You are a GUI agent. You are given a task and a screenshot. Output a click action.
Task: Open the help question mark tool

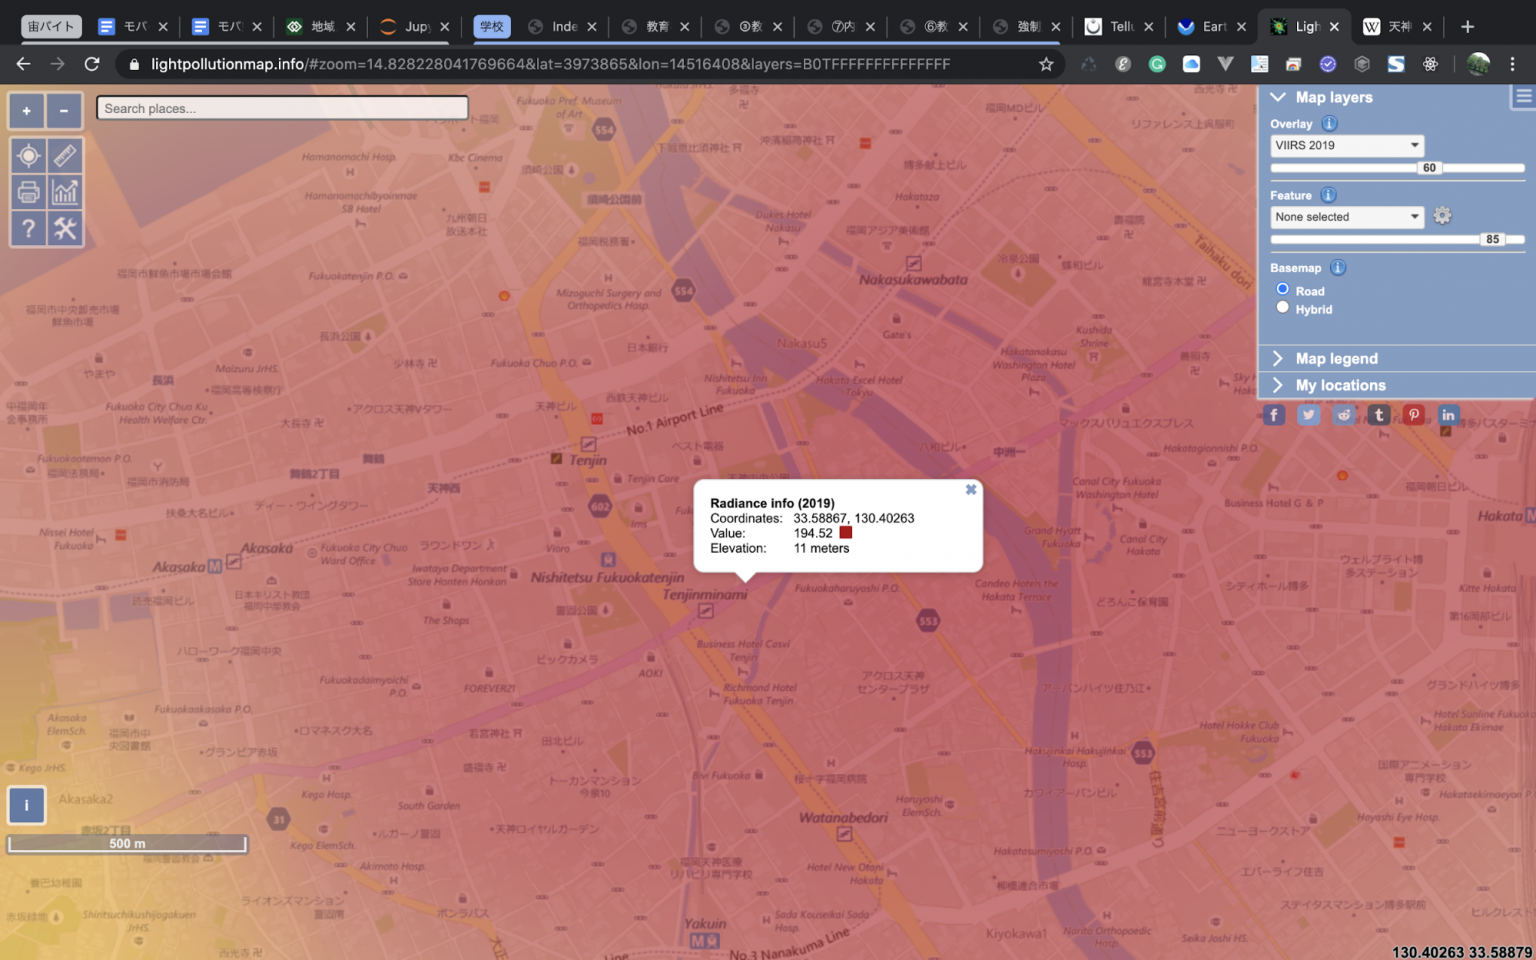[28, 229]
